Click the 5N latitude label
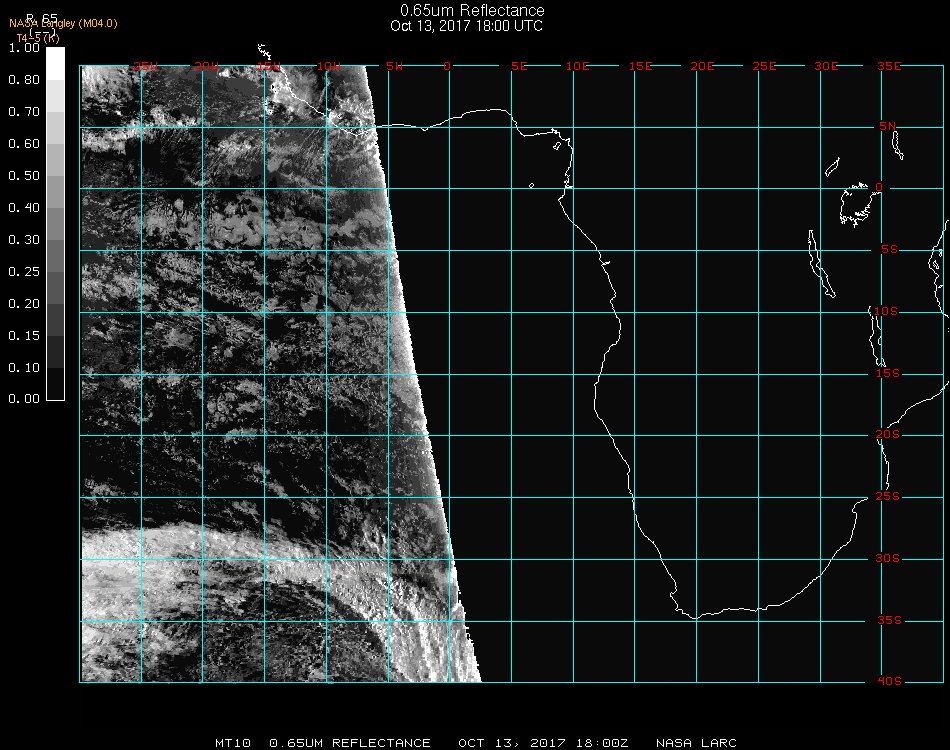 coord(888,126)
